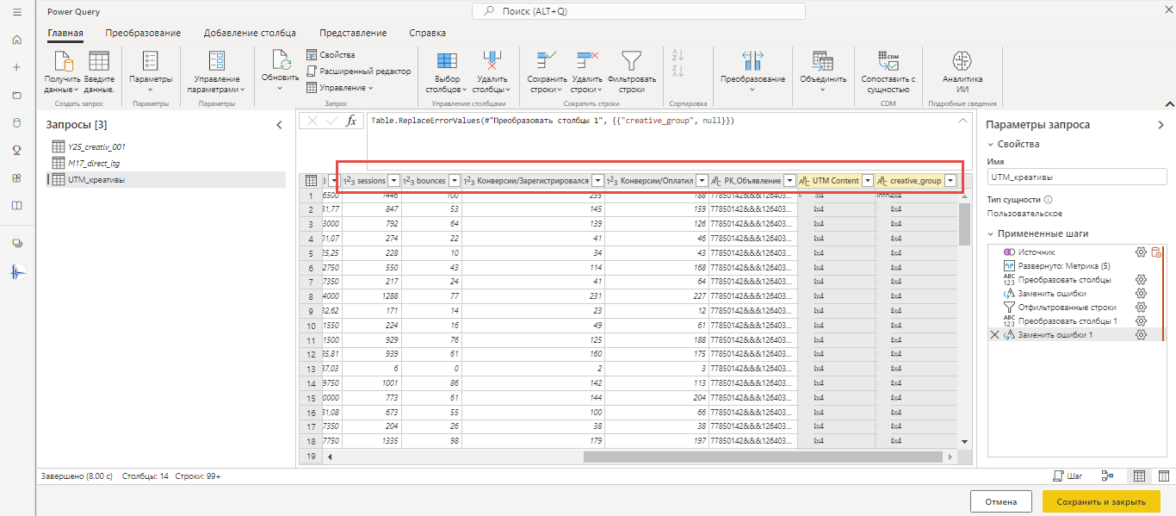Click sort ascending icon in ribbon
This screenshot has height=516, width=1176.
coord(677,54)
